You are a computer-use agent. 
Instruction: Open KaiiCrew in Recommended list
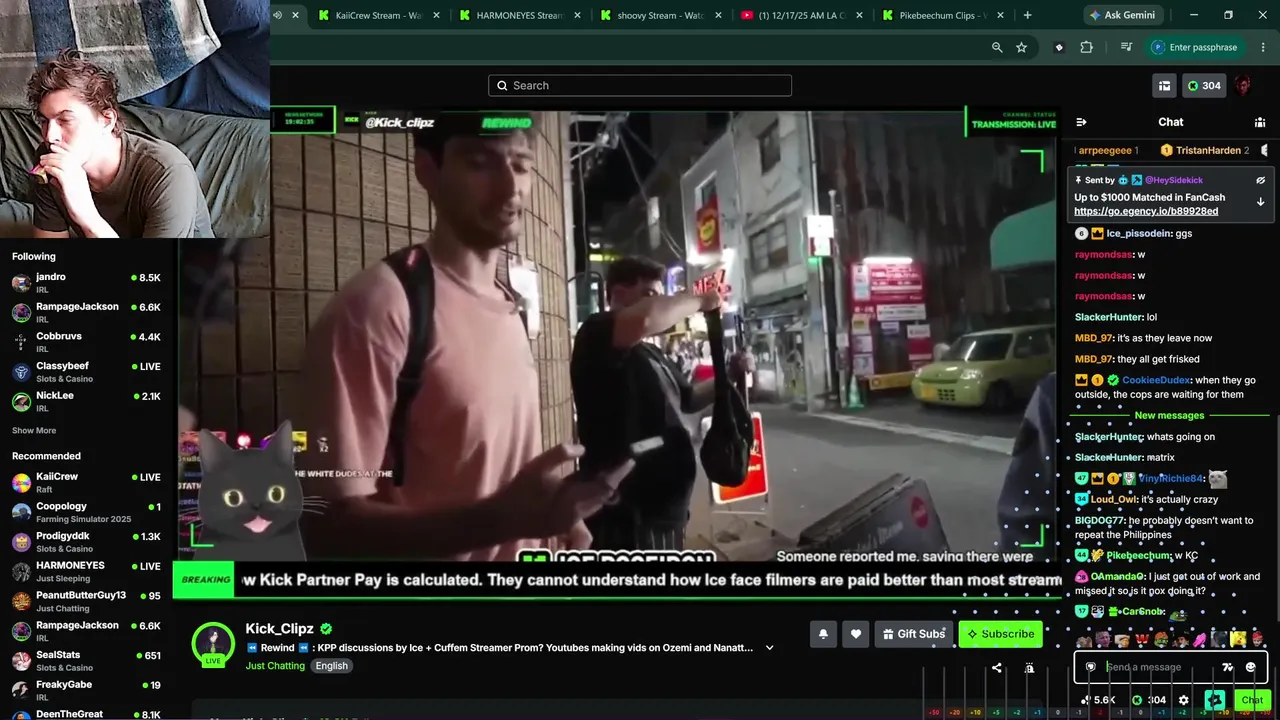point(86,482)
